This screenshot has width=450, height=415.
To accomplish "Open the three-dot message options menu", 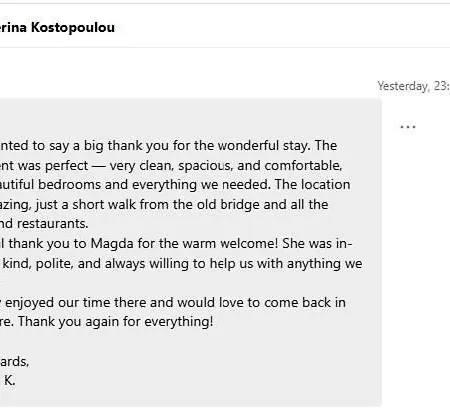I will click(407, 127).
